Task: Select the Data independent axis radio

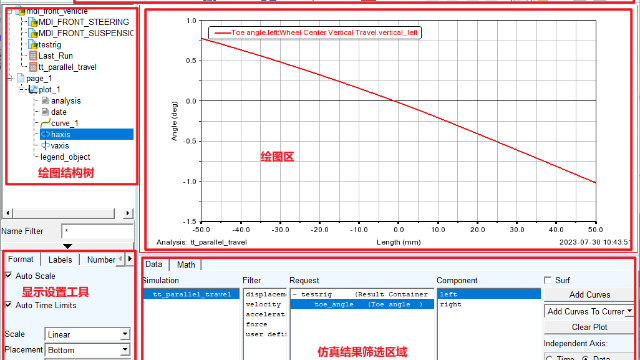Action: pyautogui.click(x=586, y=358)
